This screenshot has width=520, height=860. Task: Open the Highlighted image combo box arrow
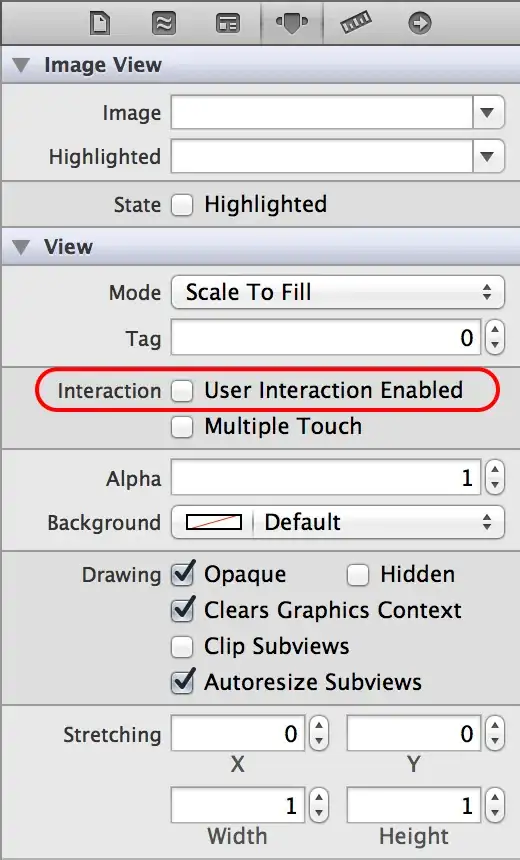pyautogui.click(x=488, y=156)
